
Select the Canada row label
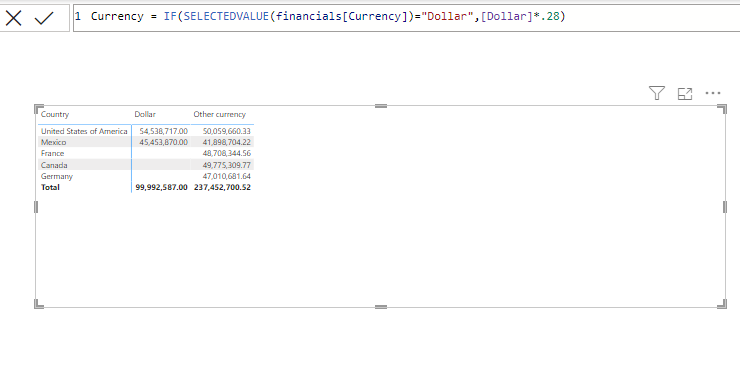tap(54, 165)
